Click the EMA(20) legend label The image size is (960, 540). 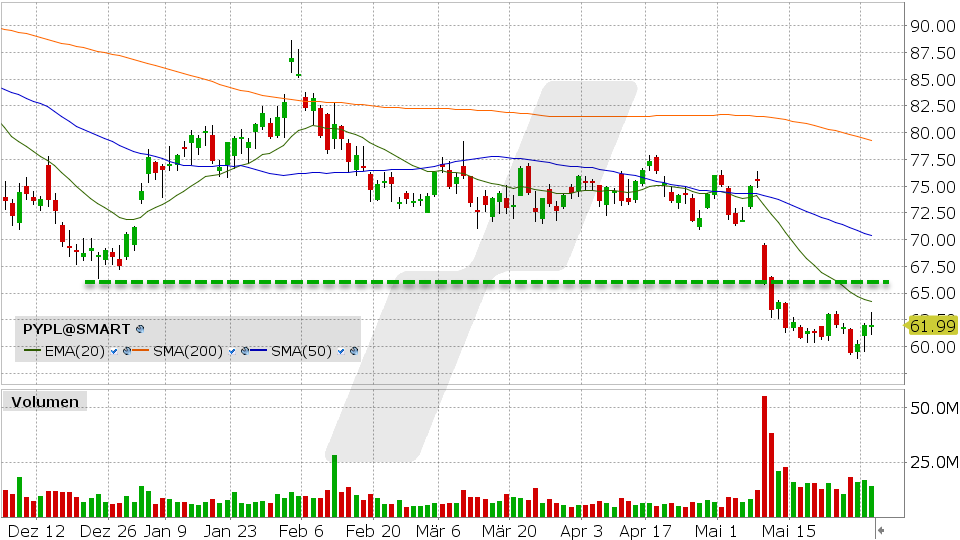[75, 351]
